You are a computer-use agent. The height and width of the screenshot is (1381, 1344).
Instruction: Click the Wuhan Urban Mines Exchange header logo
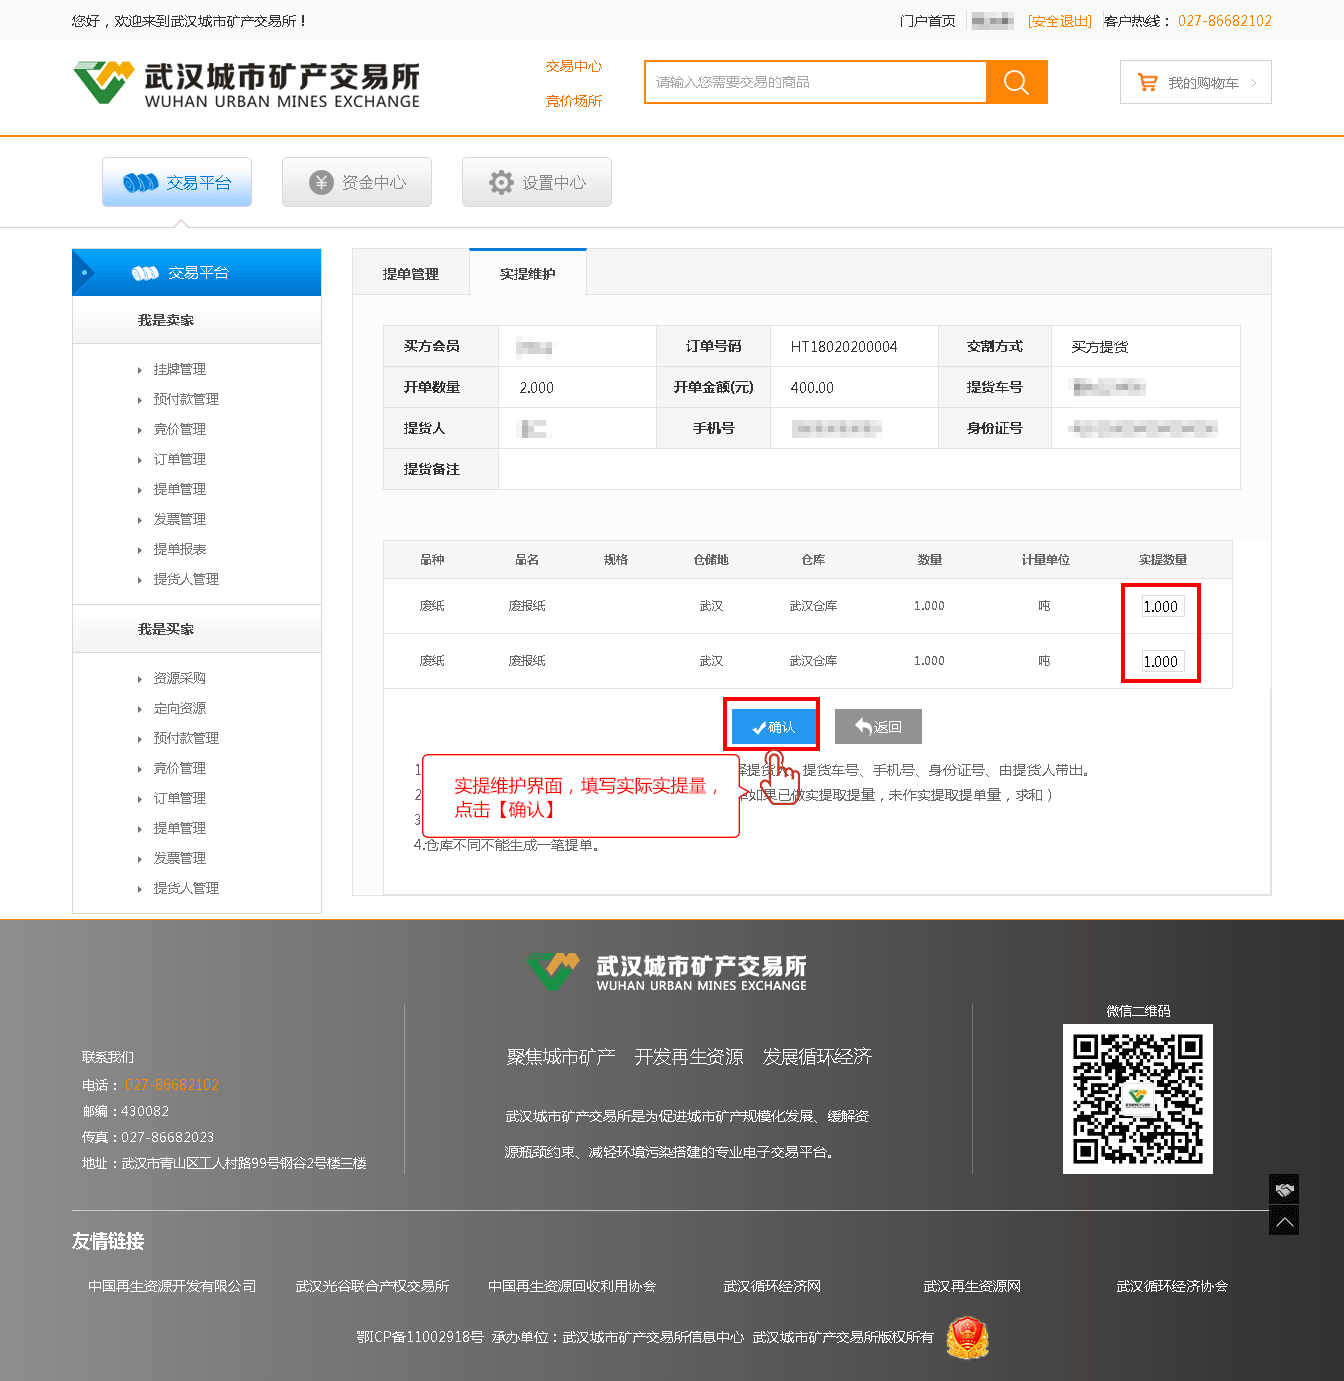coord(246,84)
